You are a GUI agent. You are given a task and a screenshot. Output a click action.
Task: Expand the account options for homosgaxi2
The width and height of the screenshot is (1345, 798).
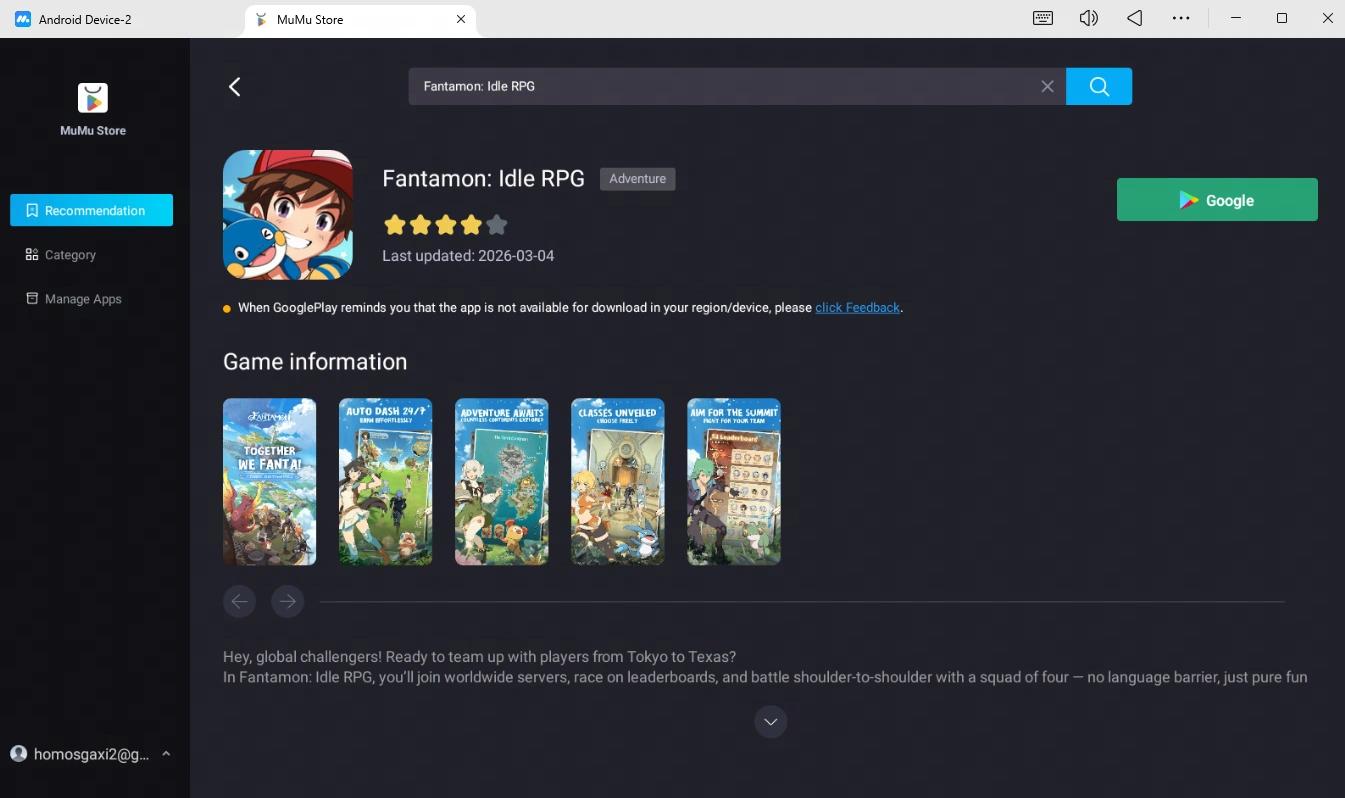click(x=165, y=753)
